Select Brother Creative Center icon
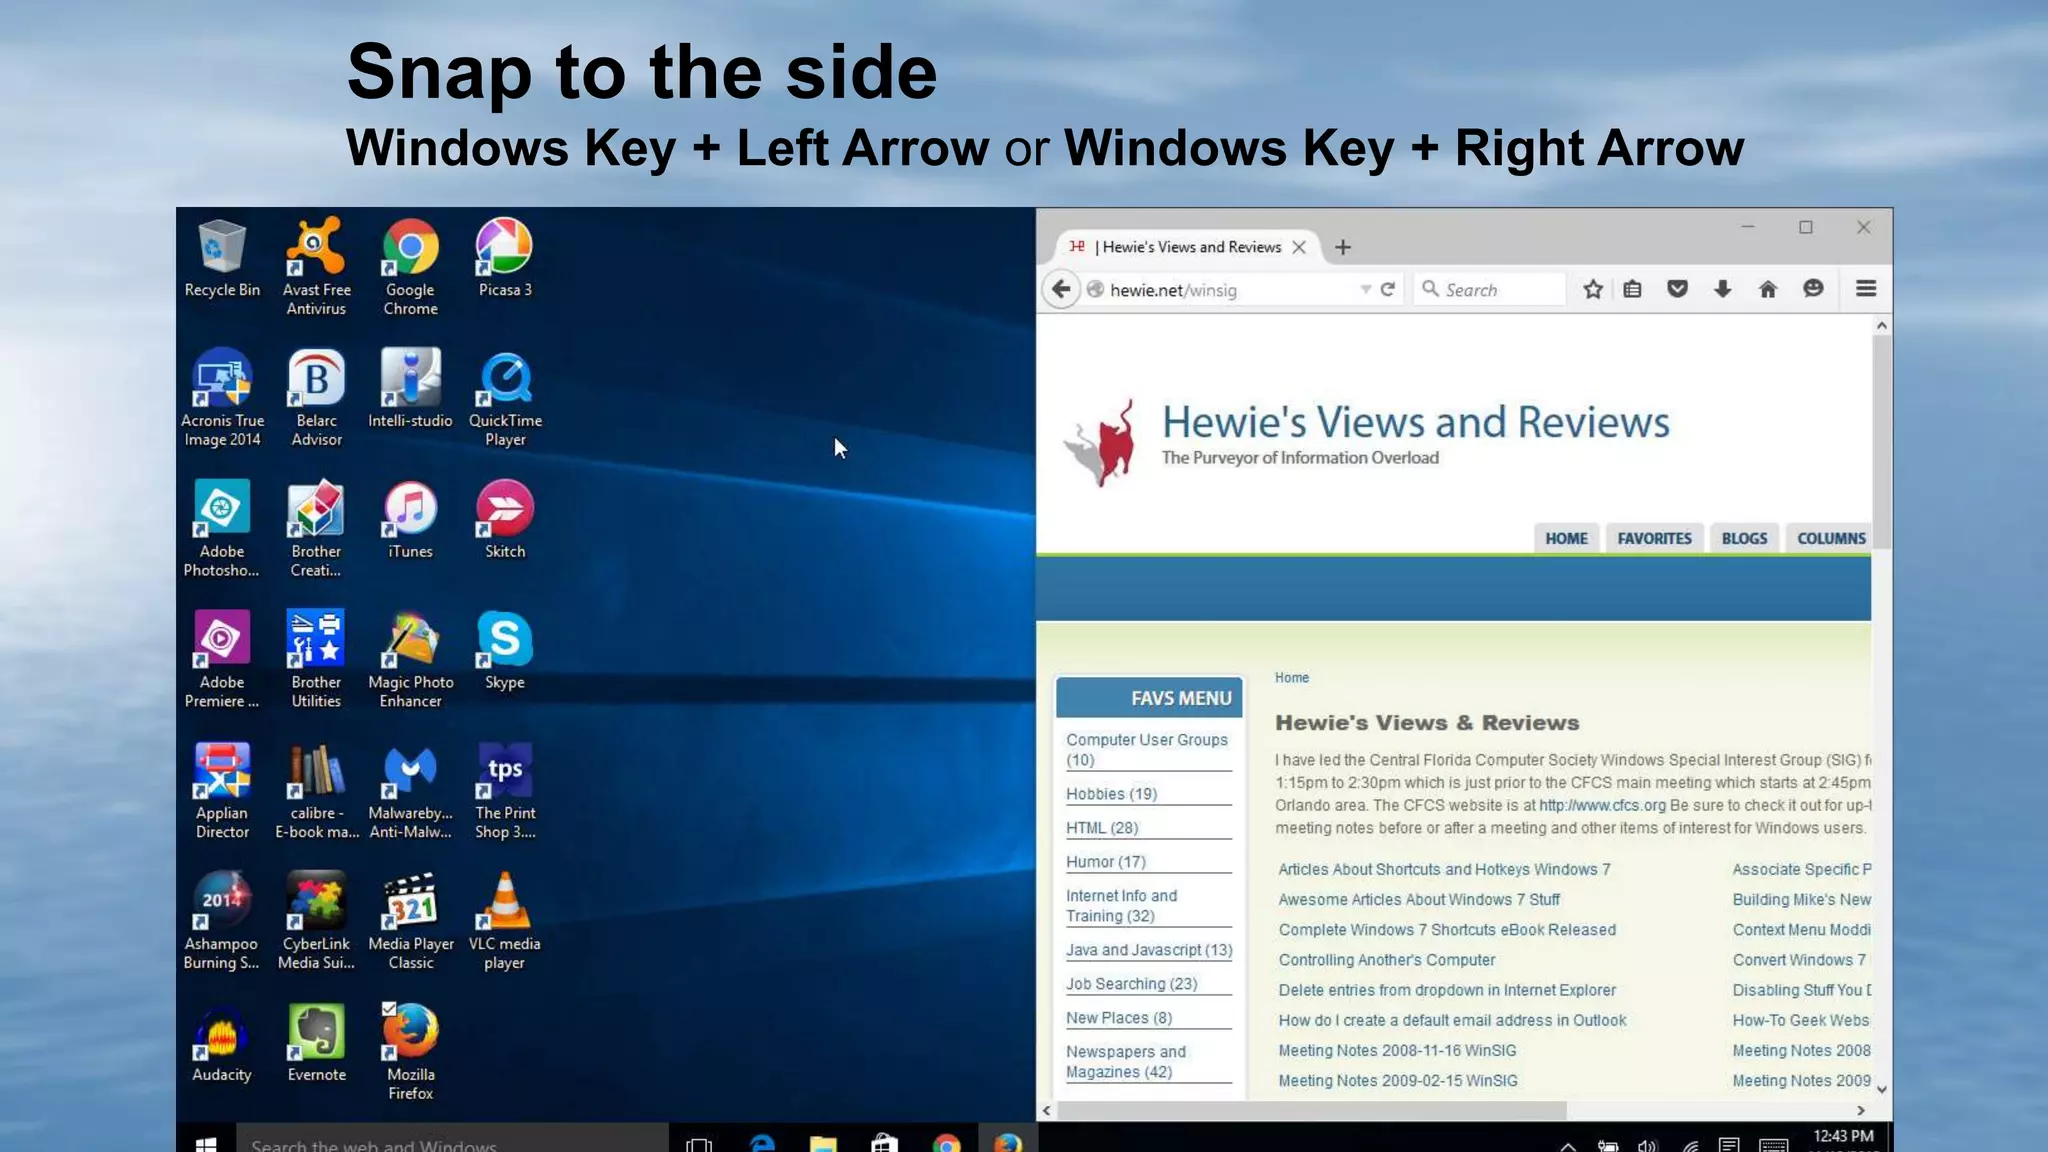This screenshot has width=2048, height=1152. 316,529
